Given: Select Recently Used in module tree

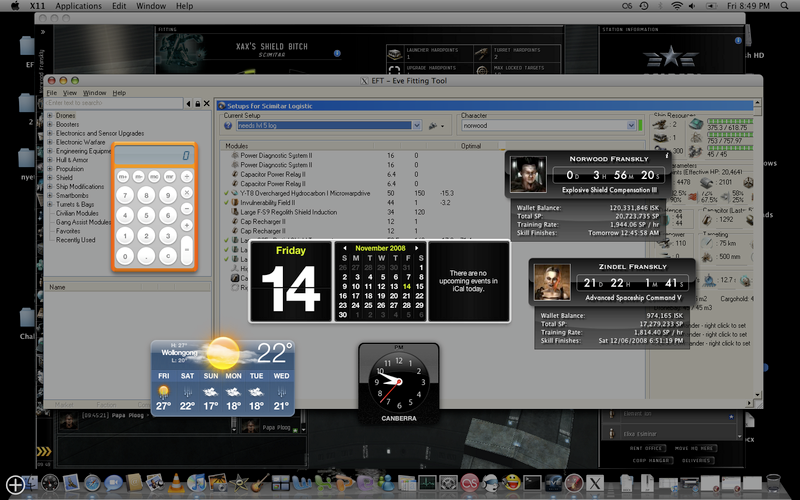Looking at the screenshot, I should pyautogui.click(x=76, y=240).
